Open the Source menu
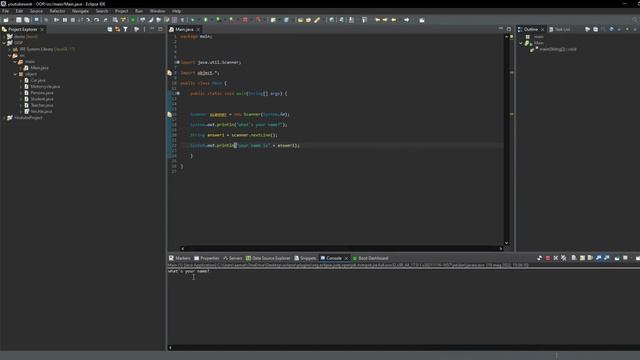The height and width of the screenshot is (360, 640). click(x=36, y=11)
